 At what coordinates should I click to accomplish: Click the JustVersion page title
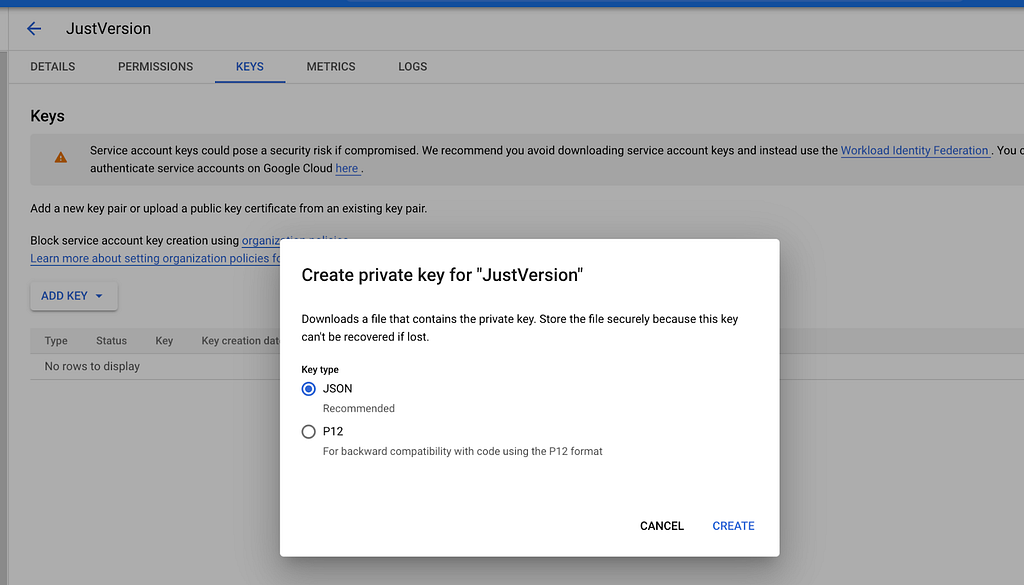(x=108, y=29)
